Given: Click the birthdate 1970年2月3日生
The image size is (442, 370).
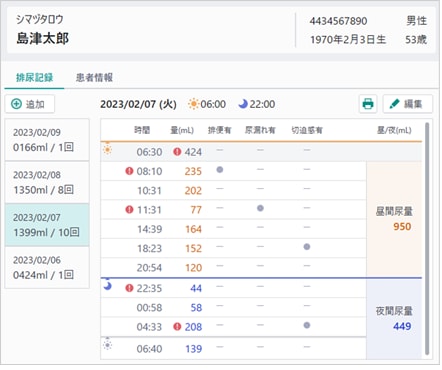Looking at the screenshot, I should 348,40.
